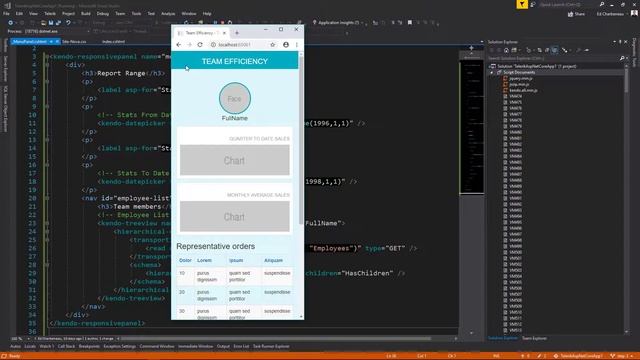The width and height of the screenshot is (640, 360).
Task: Open the Call Stack tab
Action: 66,347
